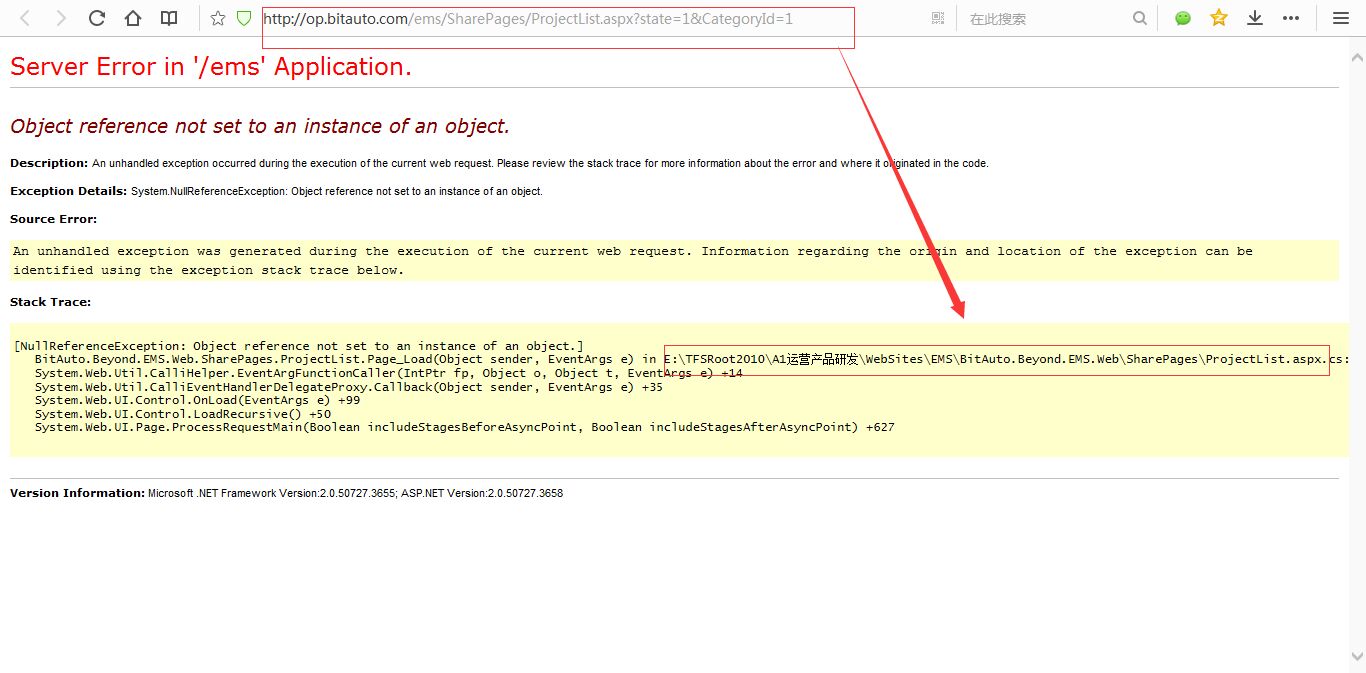Click the "ProjectList.Page_Load" stack trace line
Image resolution: width=1366 pixels, height=673 pixels.
pyautogui.click(x=692, y=359)
